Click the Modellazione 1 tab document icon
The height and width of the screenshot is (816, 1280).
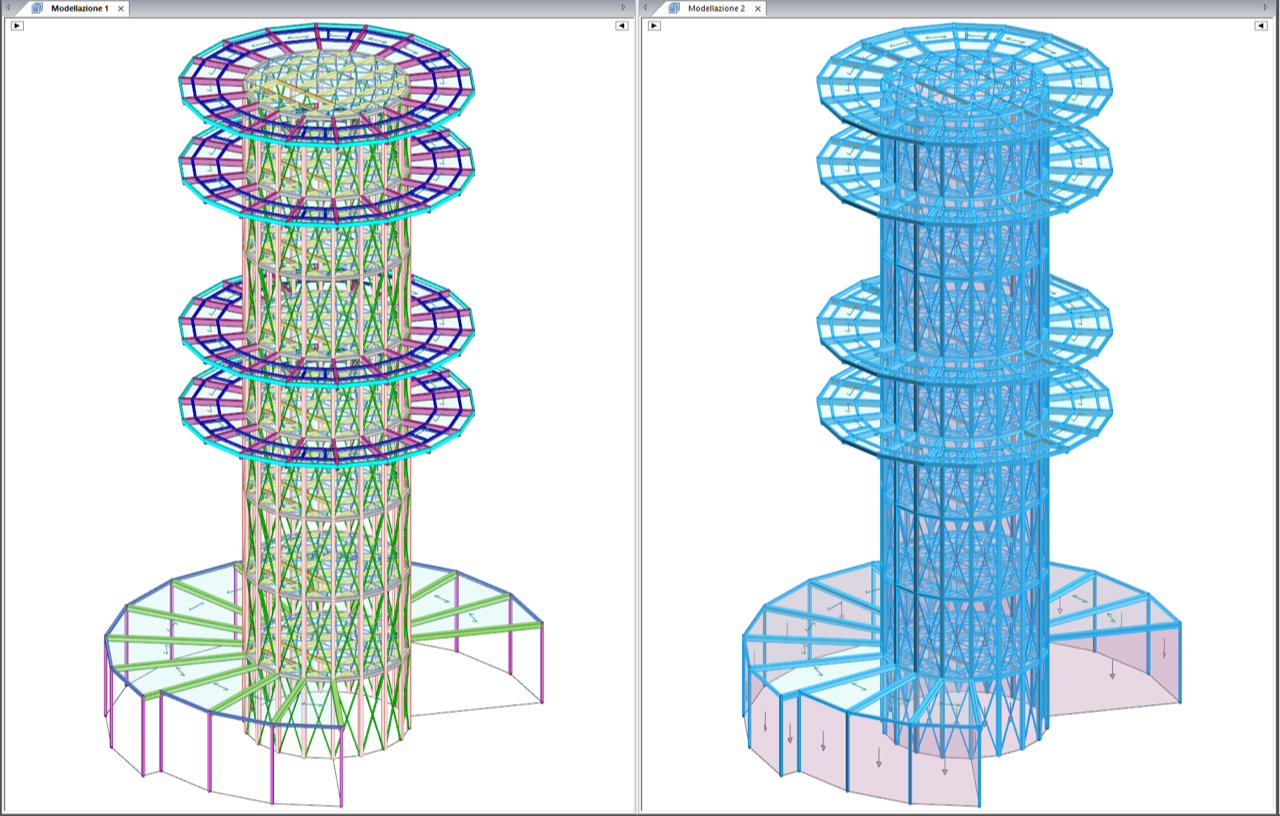[x=37, y=8]
